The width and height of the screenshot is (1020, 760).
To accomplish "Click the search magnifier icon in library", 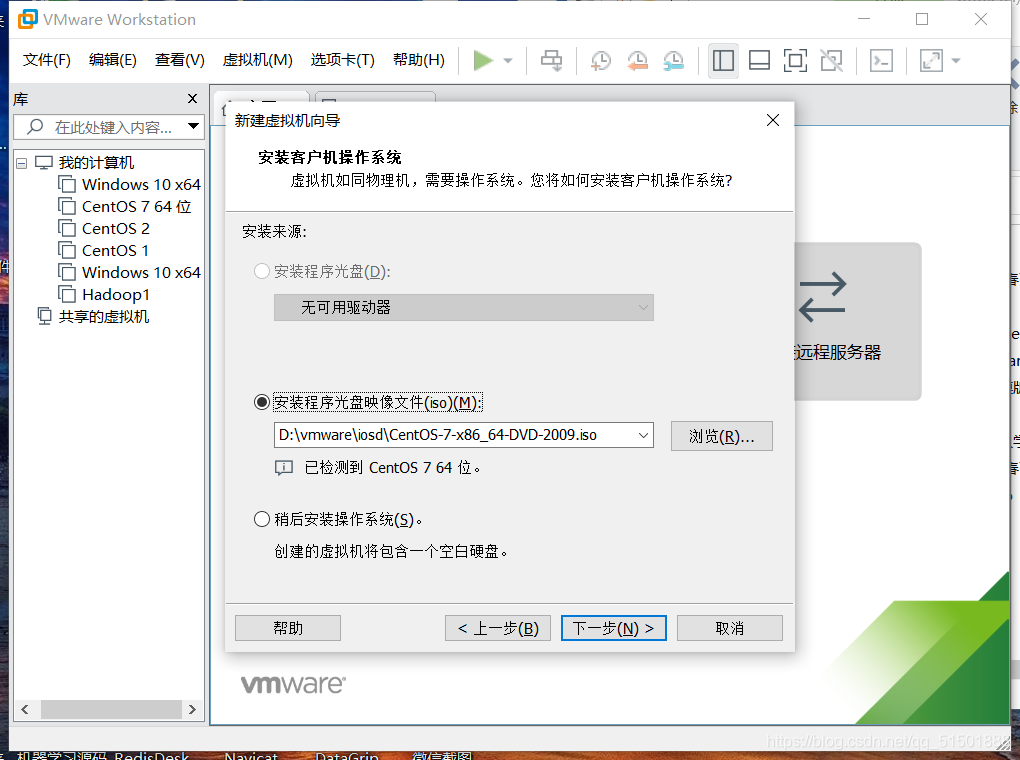I will click(x=34, y=126).
